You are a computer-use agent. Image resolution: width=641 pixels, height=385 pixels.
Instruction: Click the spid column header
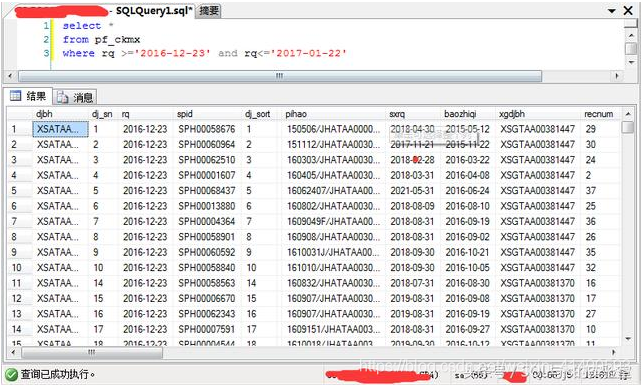click(x=208, y=114)
